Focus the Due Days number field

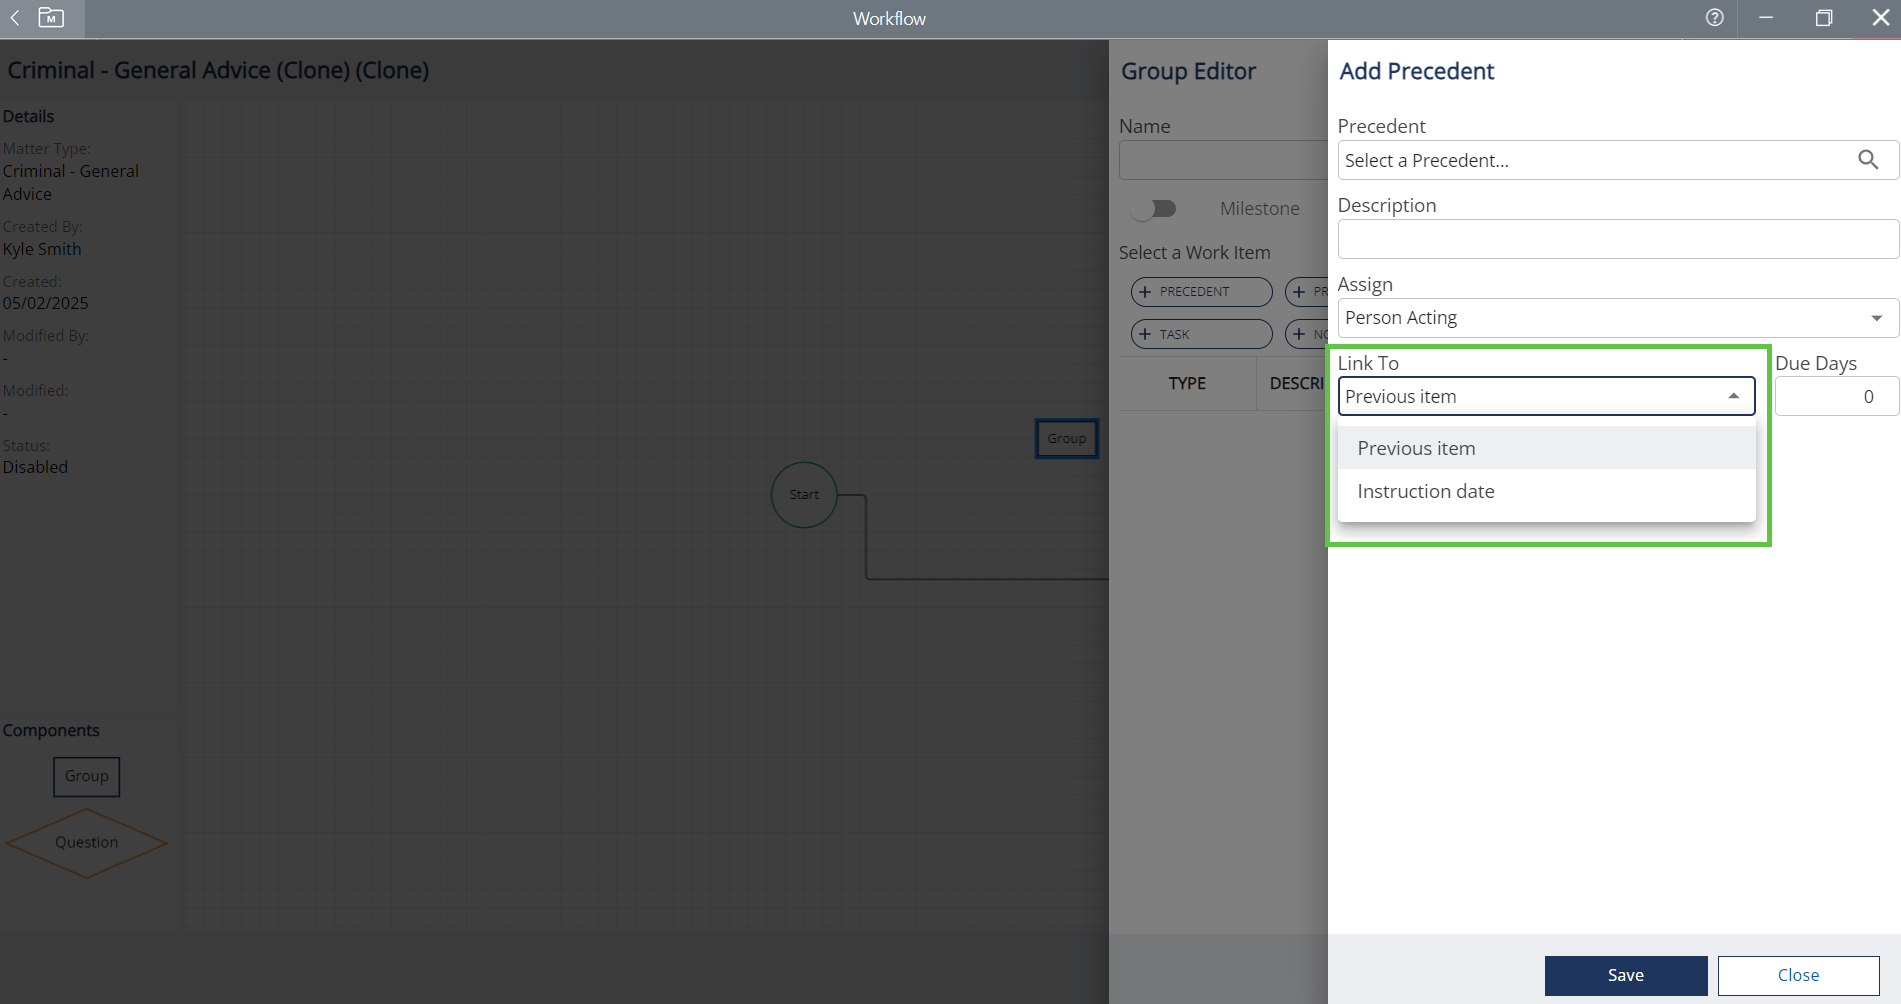click(x=1836, y=397)
